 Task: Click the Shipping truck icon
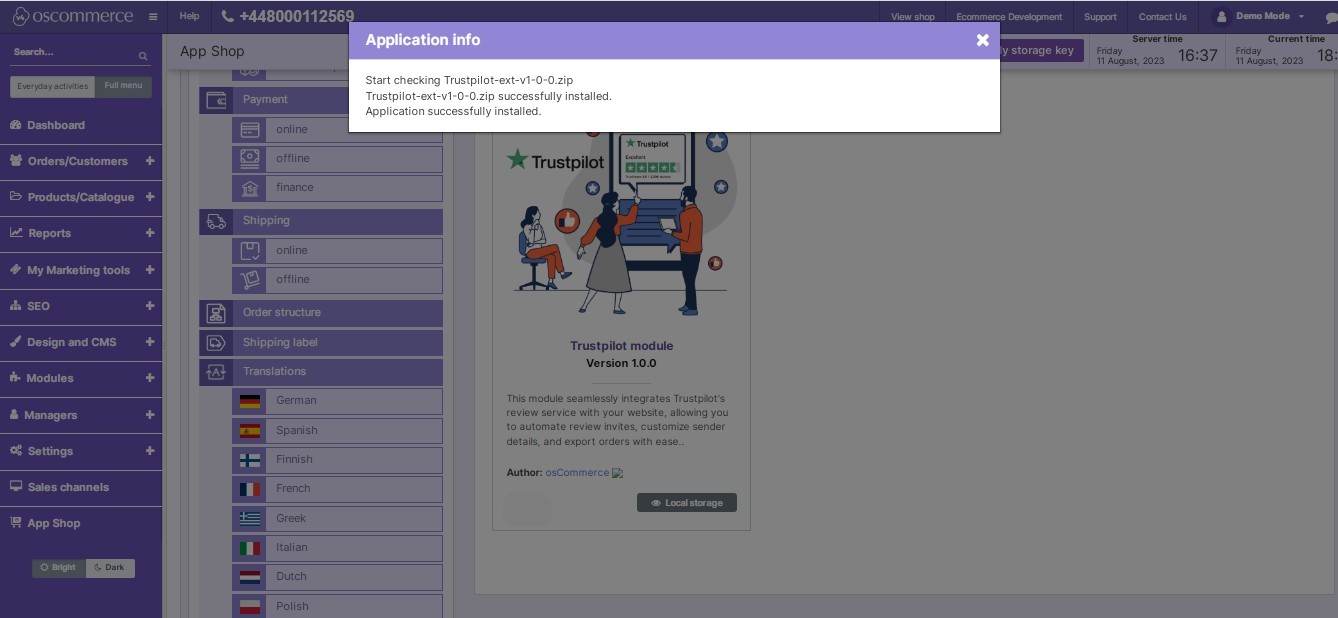coord(216,221)
